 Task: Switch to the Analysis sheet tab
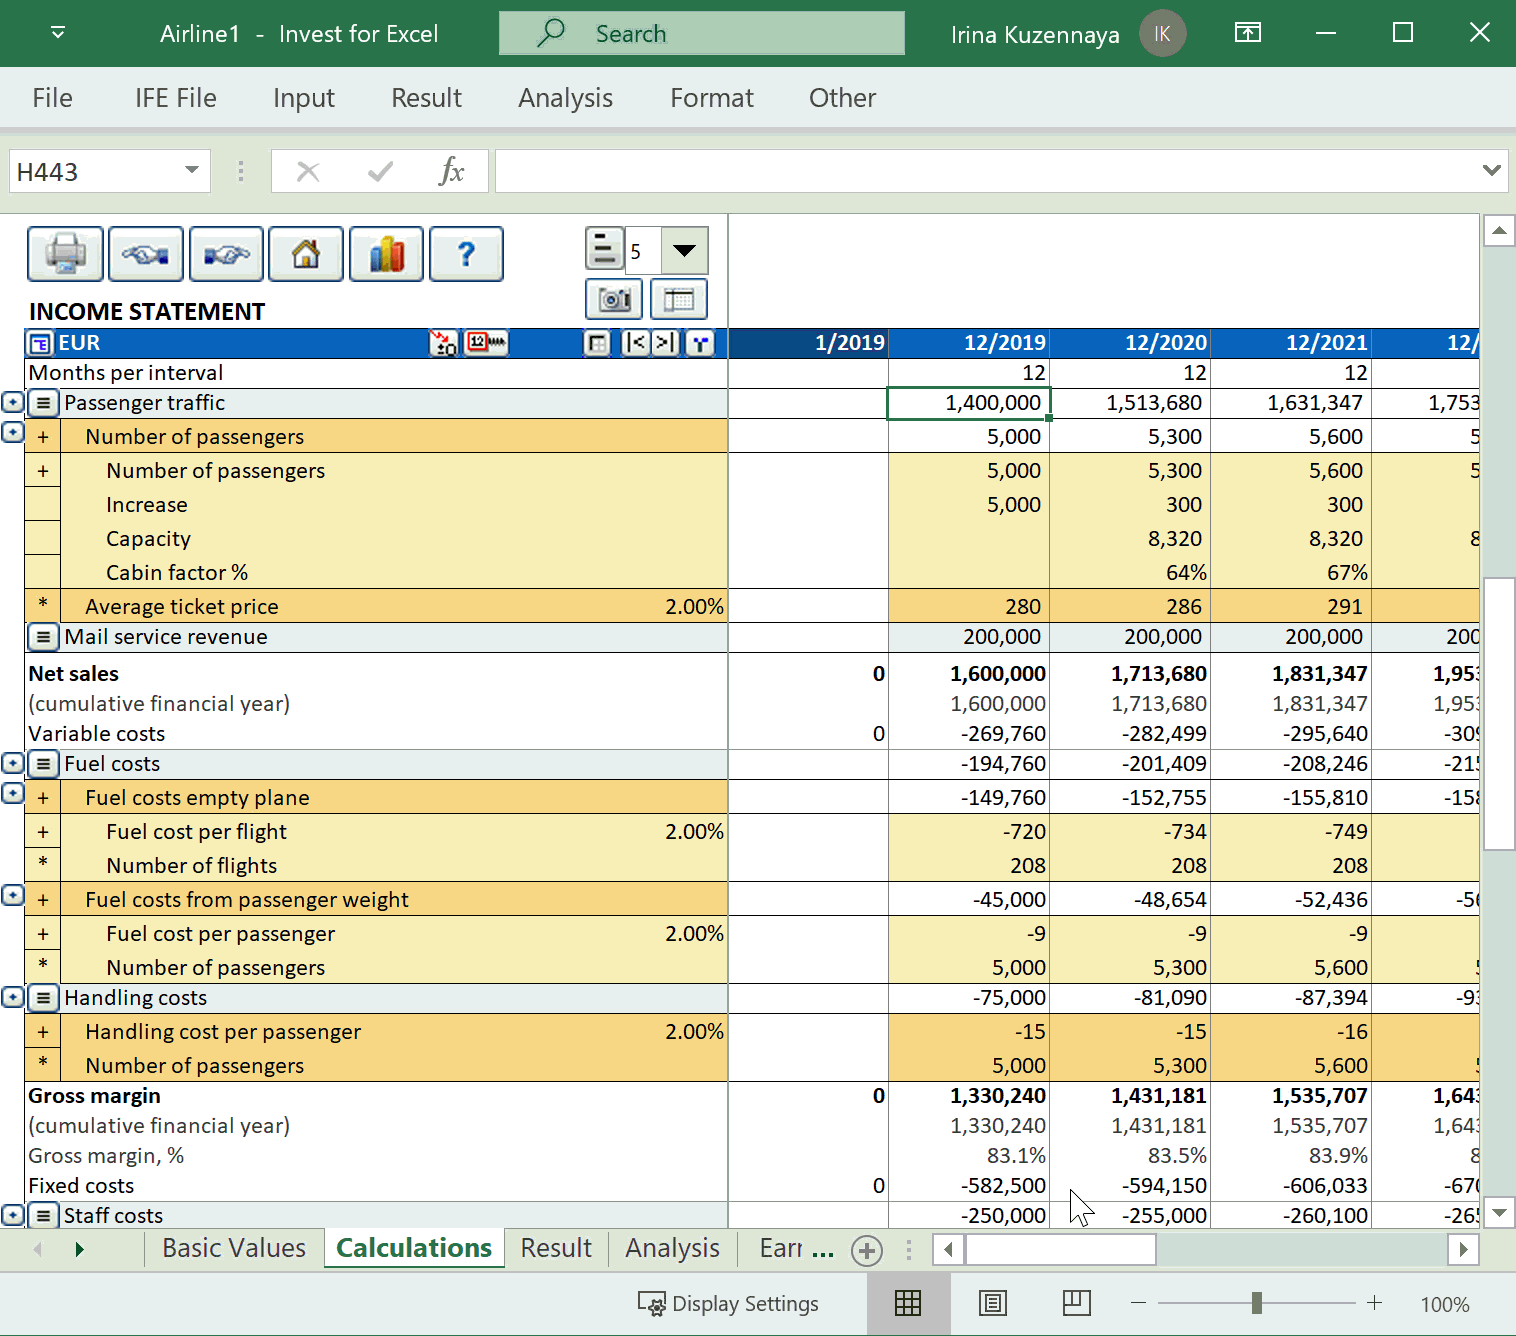click(x=672, y=1249)
